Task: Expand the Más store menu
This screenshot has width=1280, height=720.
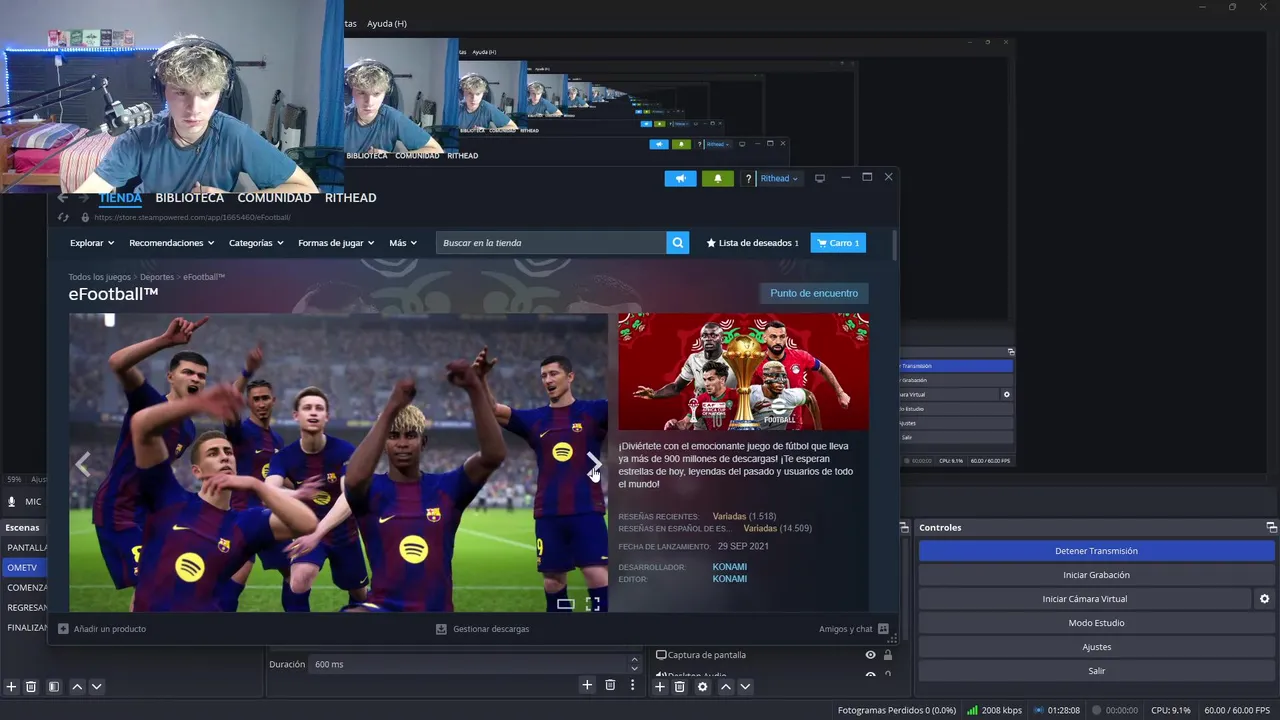Action: click(404, 243)
